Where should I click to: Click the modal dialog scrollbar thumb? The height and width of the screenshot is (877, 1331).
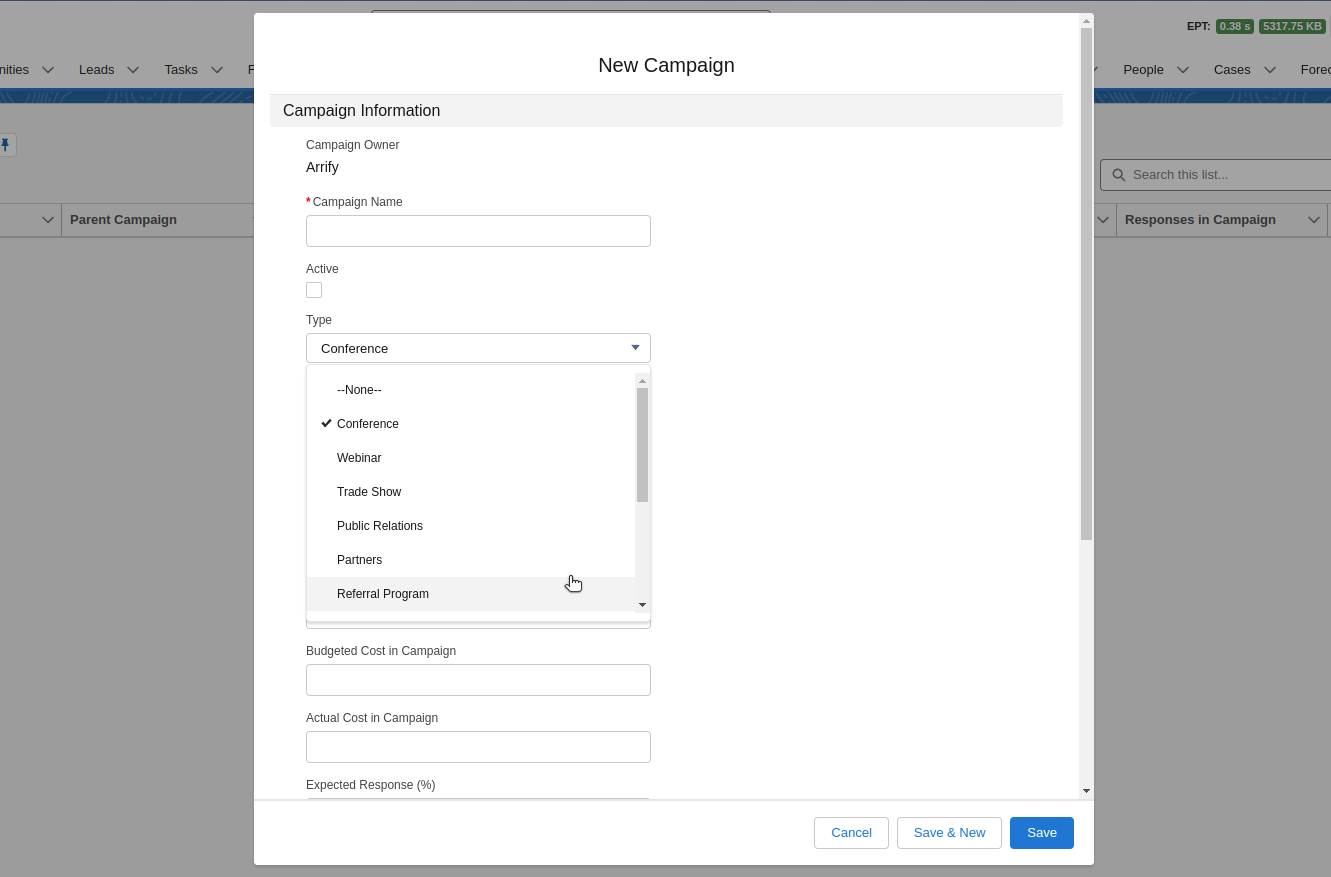click(1086, 284)
